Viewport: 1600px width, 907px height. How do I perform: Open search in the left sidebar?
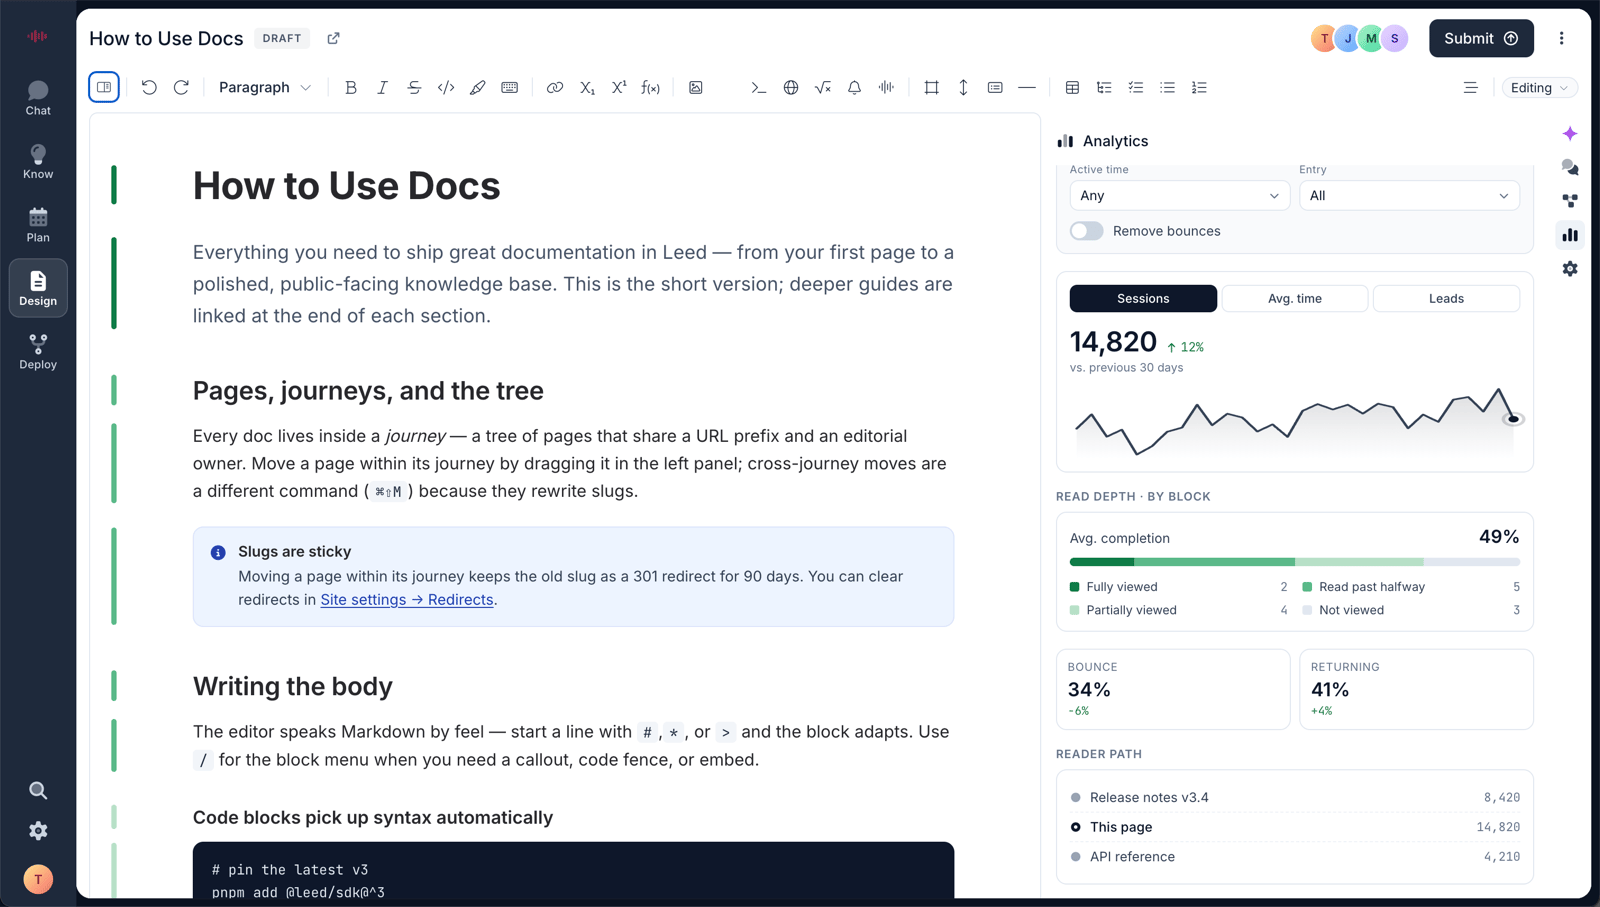[x=38, y=791]
